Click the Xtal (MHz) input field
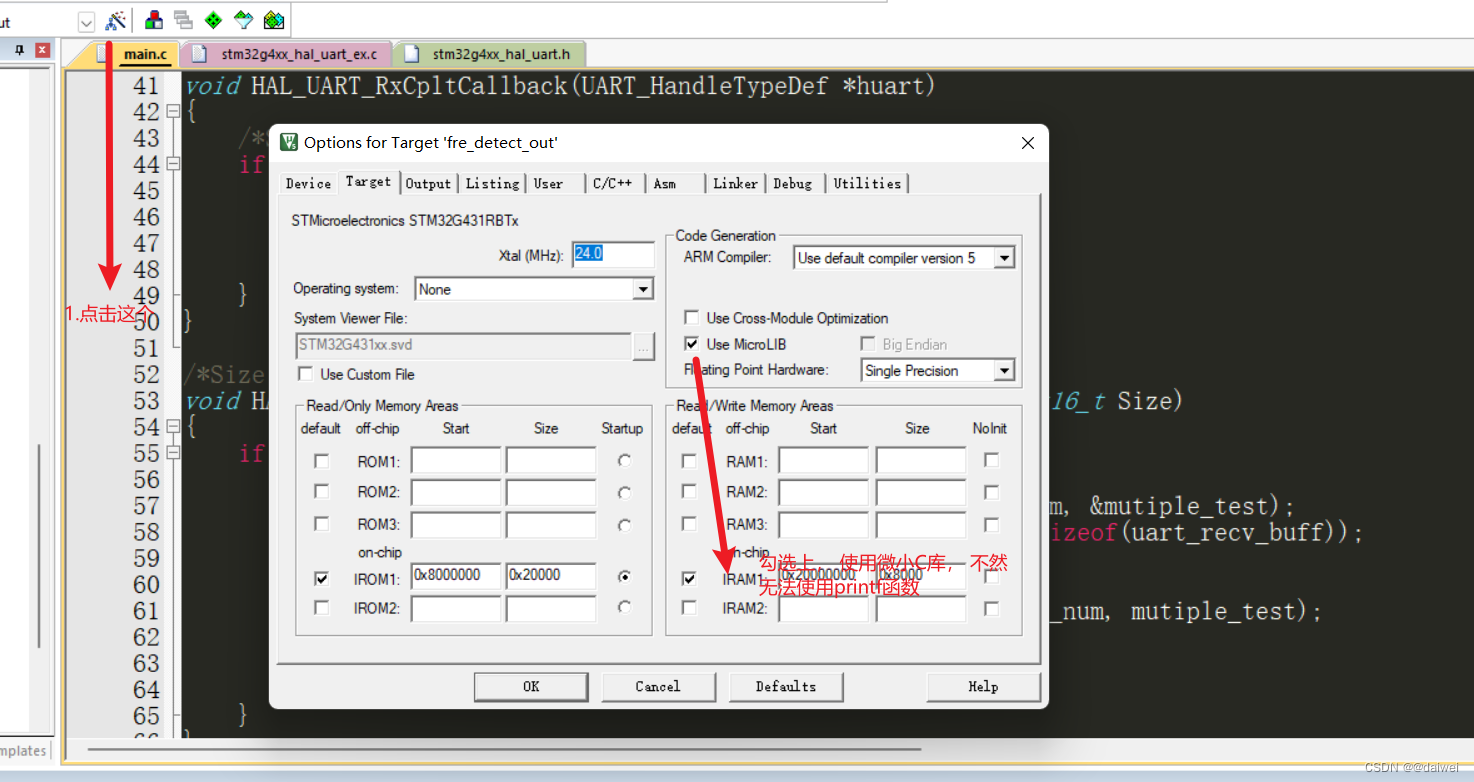Viewport: 1474px width, 782px height. click(x=612, y=254)
